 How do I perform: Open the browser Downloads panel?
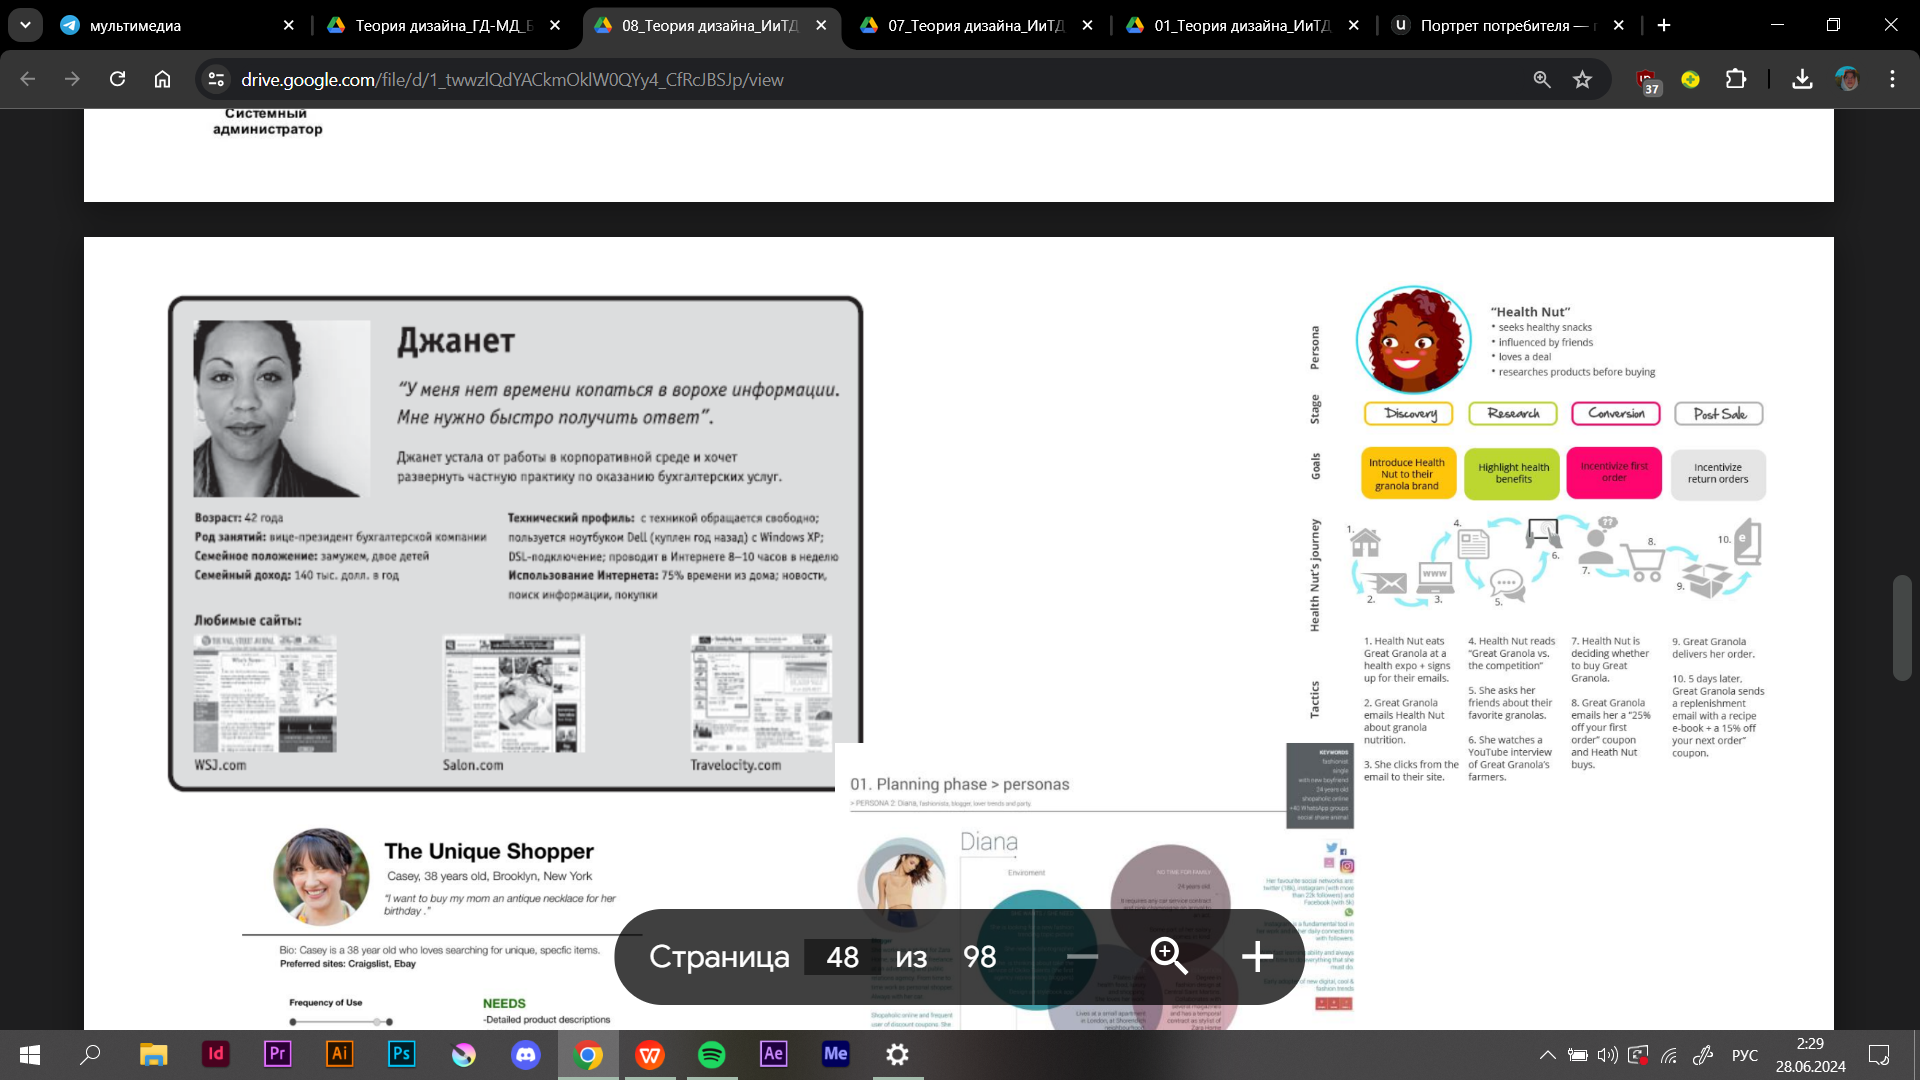1802,79
